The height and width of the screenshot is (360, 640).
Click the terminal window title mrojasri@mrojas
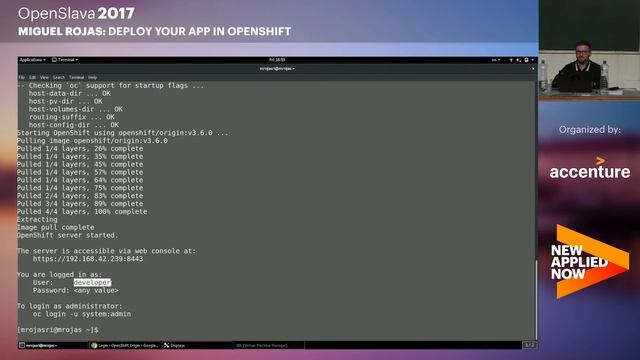277,69
